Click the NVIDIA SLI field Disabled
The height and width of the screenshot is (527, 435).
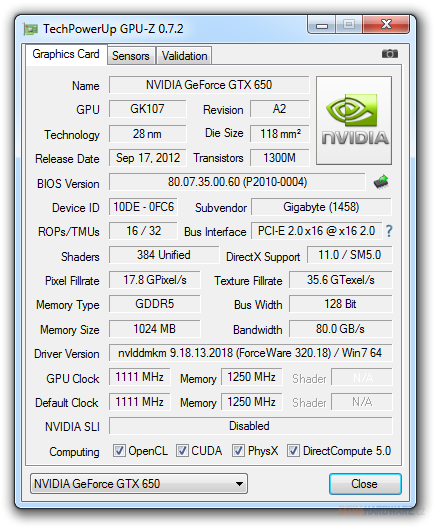tap(250, 426)
